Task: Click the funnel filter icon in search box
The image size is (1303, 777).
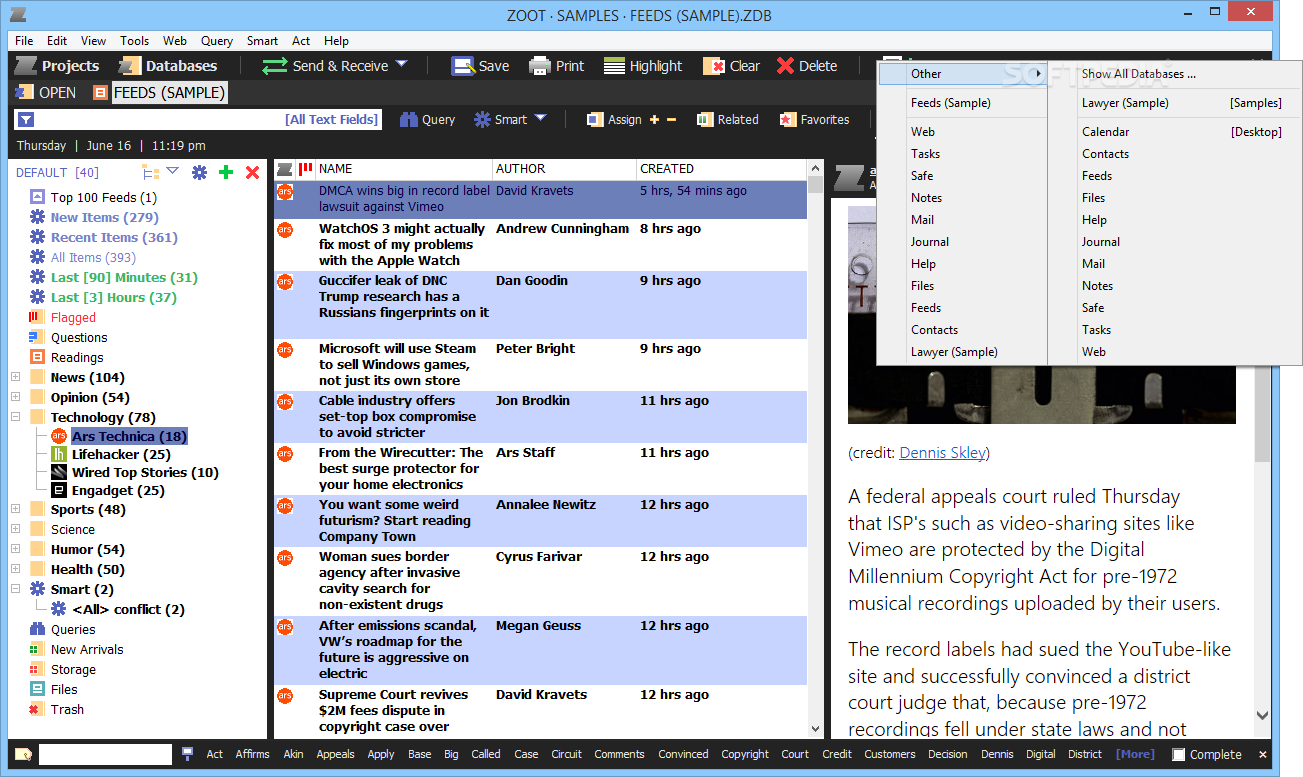Action: pos(26,119)
